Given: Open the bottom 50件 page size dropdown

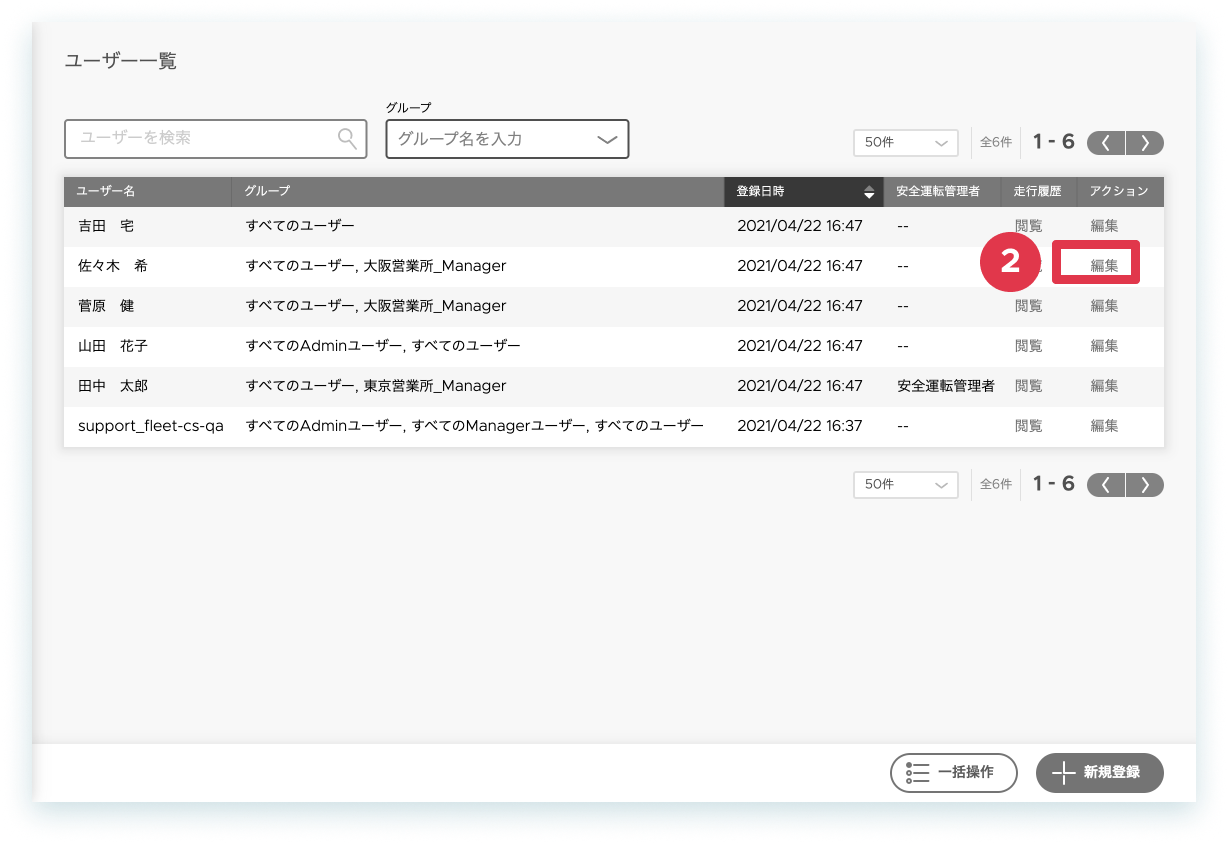Looking at the screenshot, I should 906,484.
